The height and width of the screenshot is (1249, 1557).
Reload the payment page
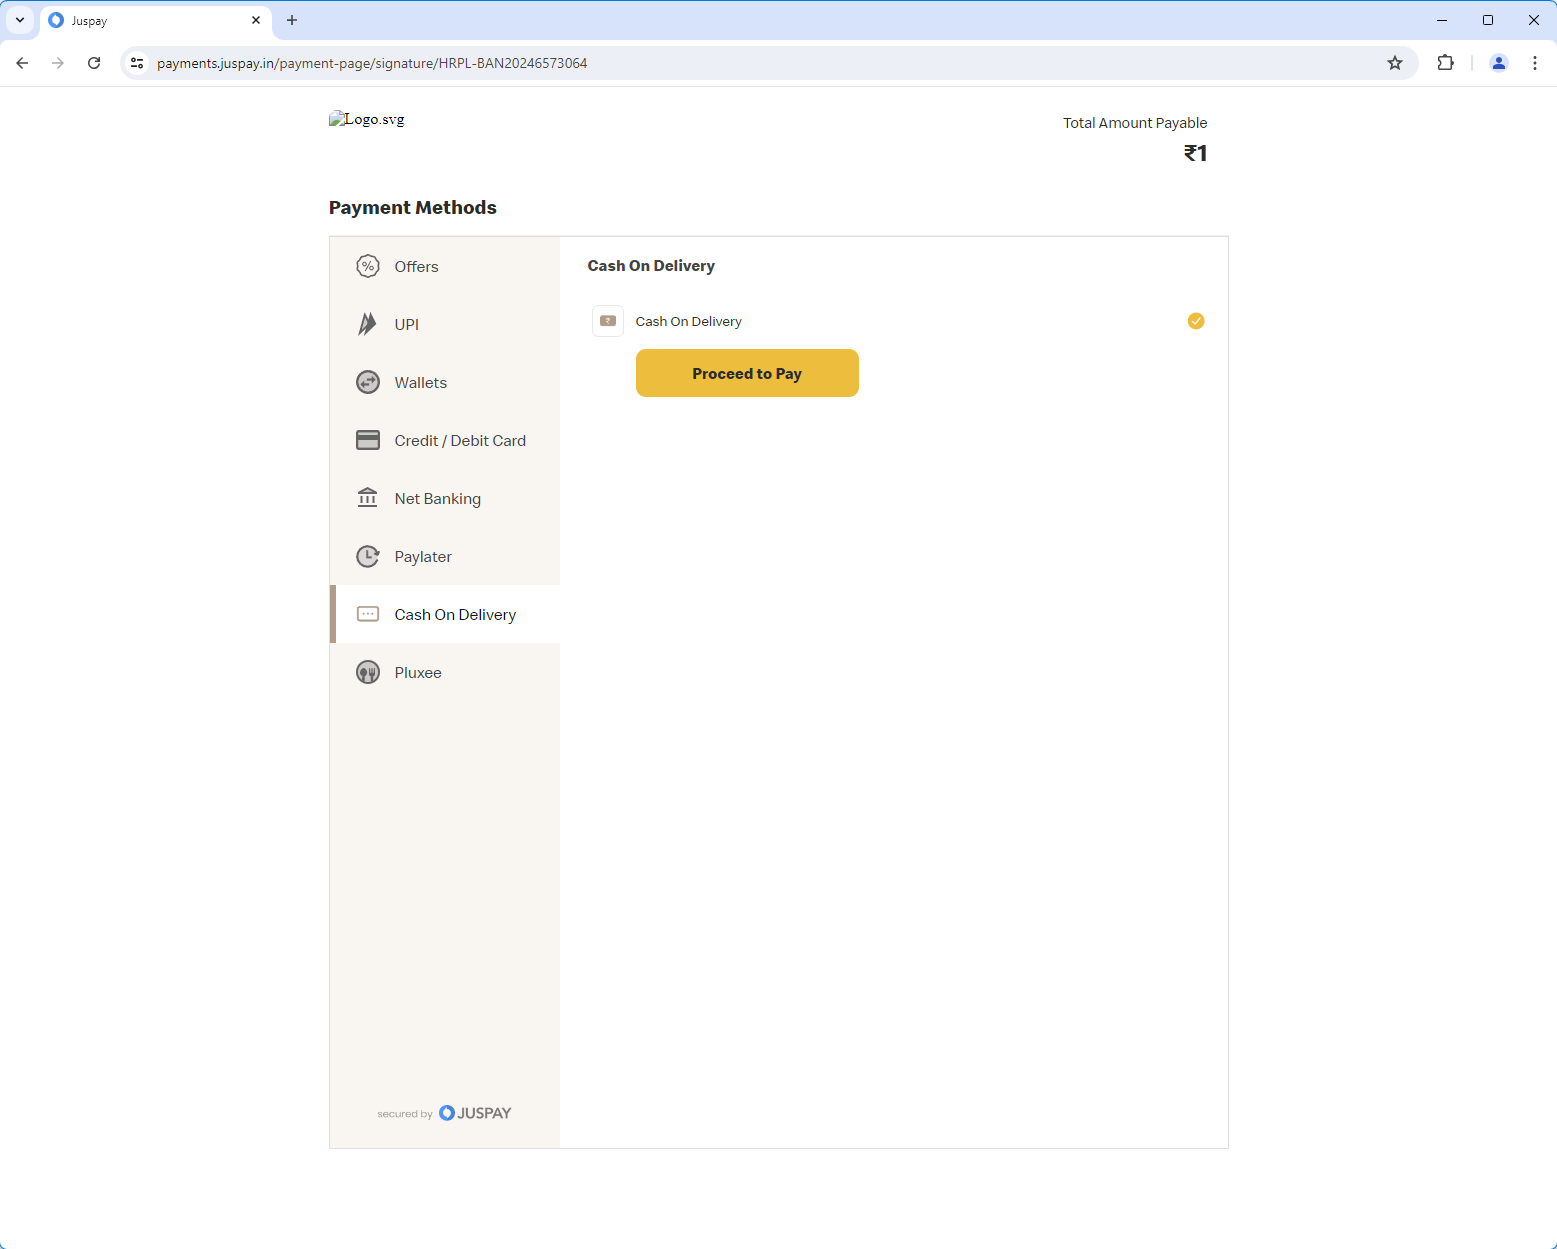94,63
